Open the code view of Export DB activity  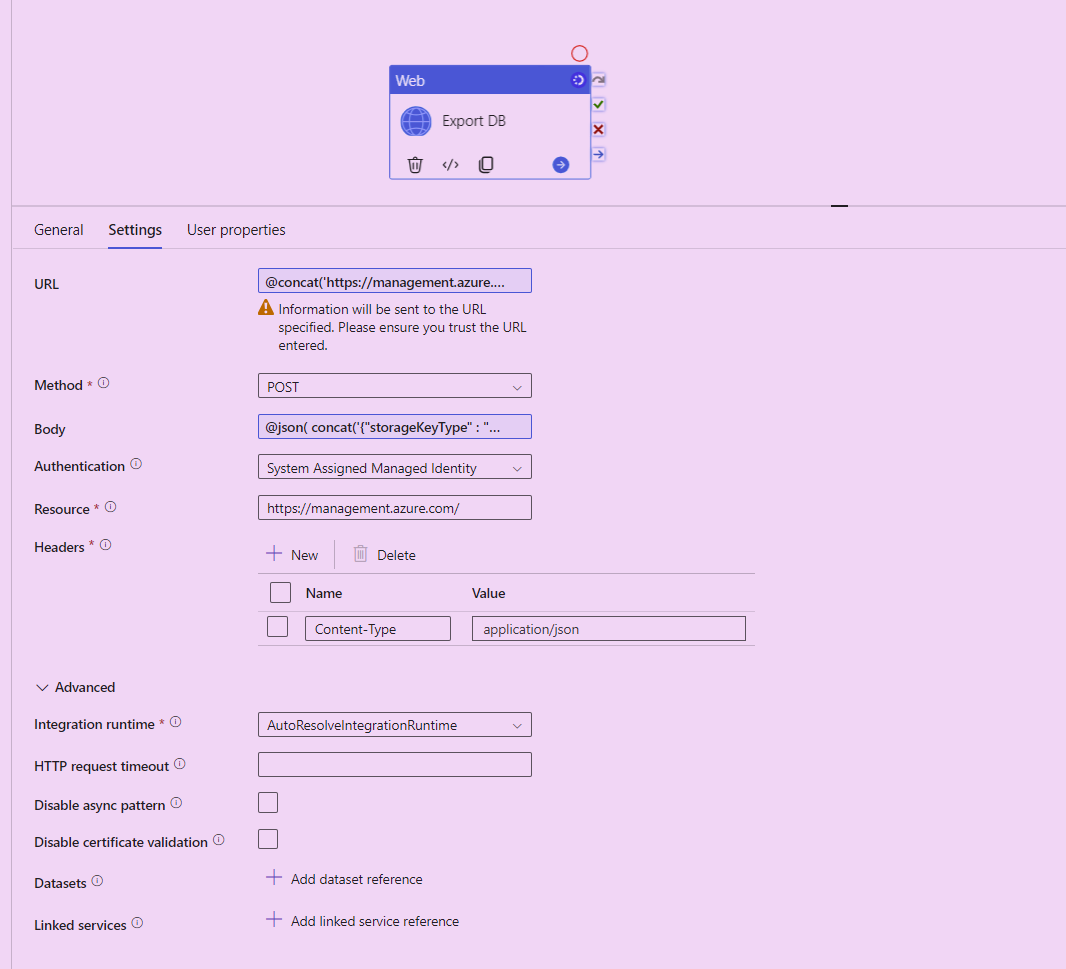(x=450, y=164)
